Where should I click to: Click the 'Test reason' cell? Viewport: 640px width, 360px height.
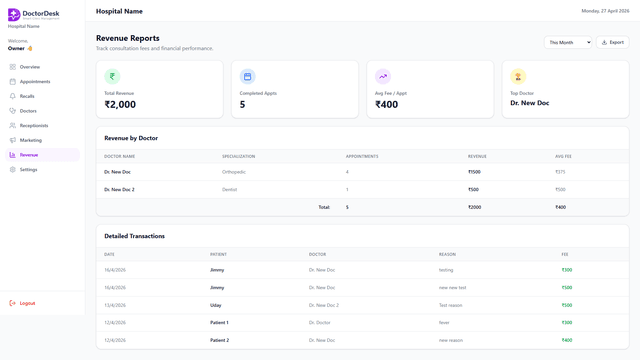tap(451, 305)
